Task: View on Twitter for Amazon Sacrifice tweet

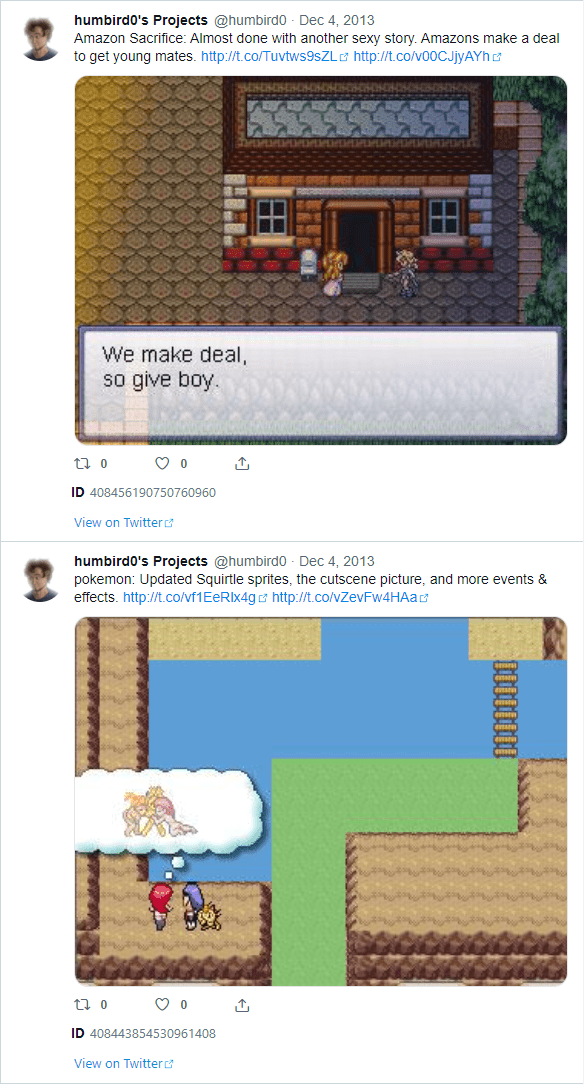Action: [123, 523]
